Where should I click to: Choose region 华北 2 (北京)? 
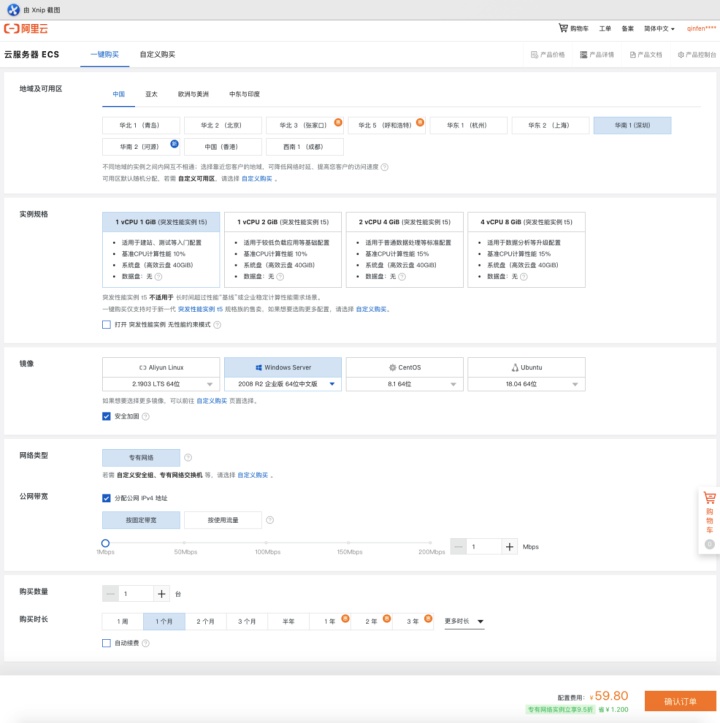[x=223, y=125]
